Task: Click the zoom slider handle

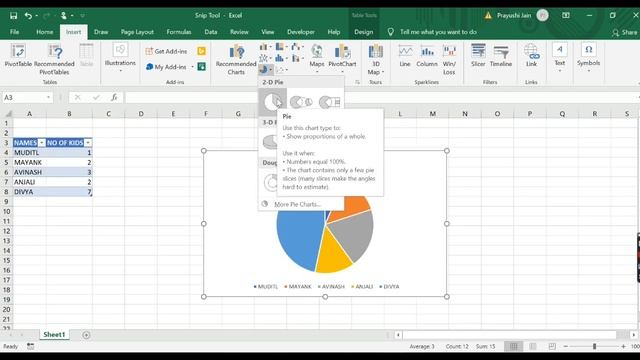Action: 594,346
